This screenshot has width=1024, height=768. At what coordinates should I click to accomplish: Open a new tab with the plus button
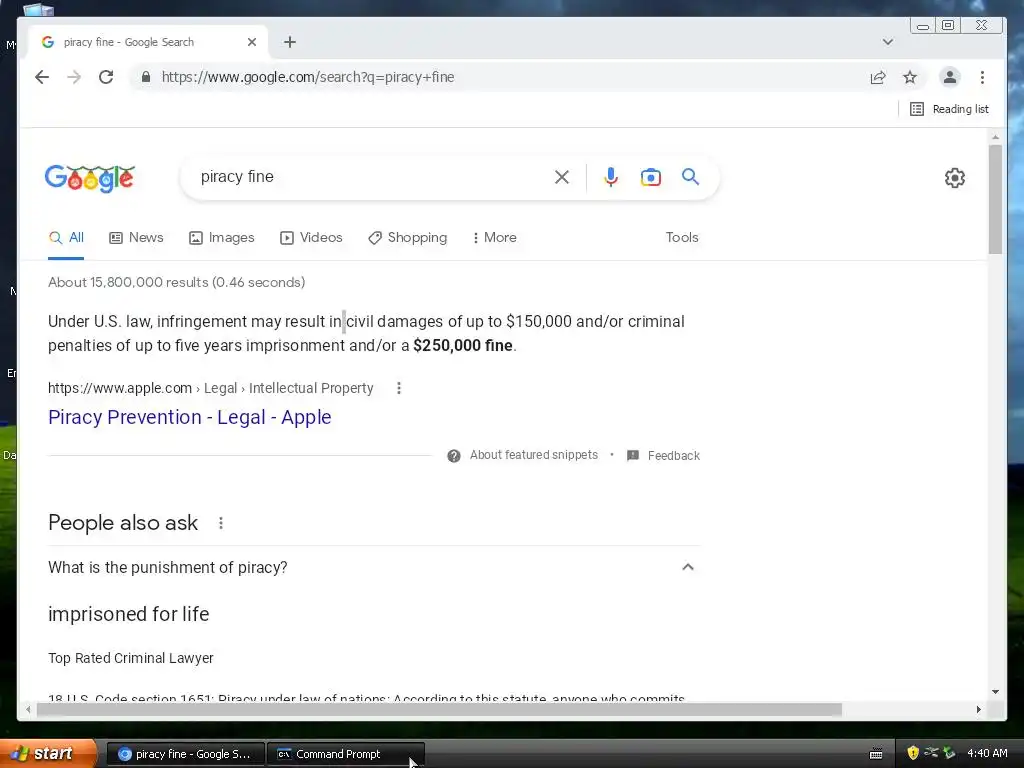[x=290, y=42]
